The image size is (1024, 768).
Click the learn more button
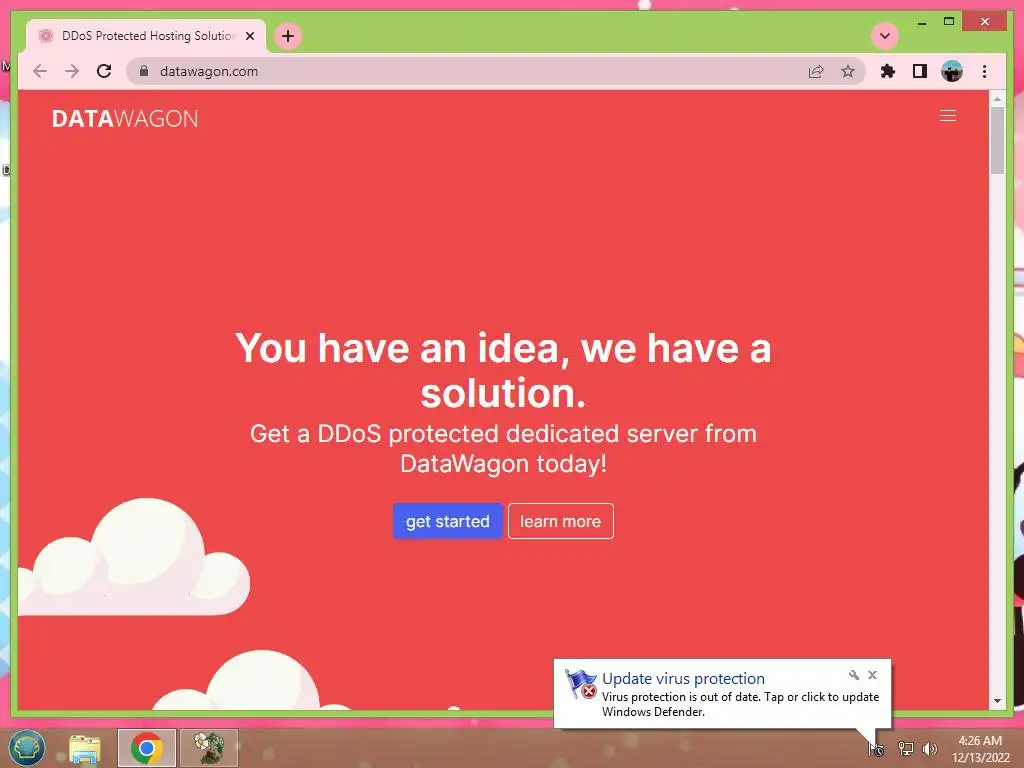(560, 521)
